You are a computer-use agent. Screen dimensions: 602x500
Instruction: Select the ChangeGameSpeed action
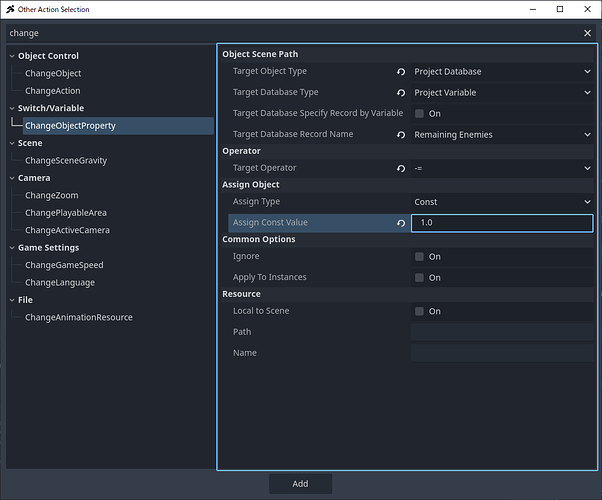click(64, 265)
